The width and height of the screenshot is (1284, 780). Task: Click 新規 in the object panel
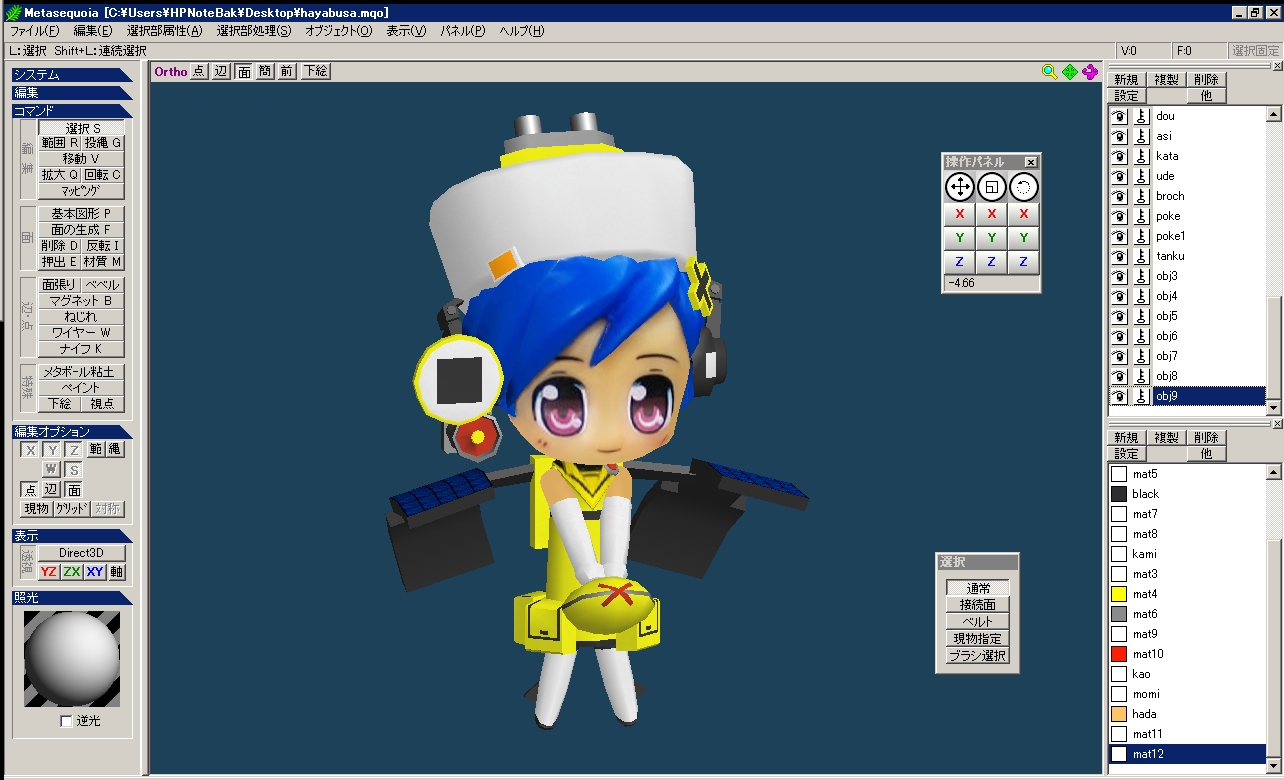[1126, 80]
